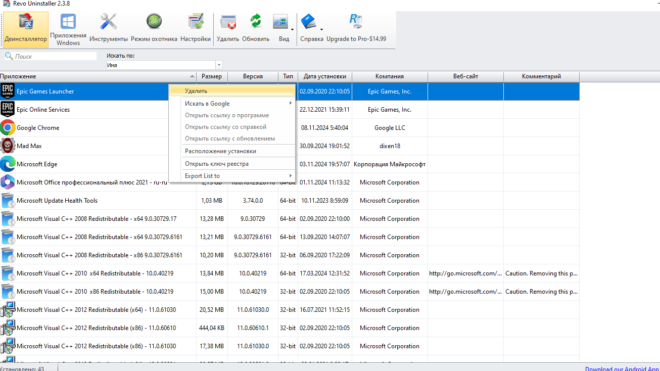Click the 17,38 MB size cell
660x371 pixels.
(212, 346)
